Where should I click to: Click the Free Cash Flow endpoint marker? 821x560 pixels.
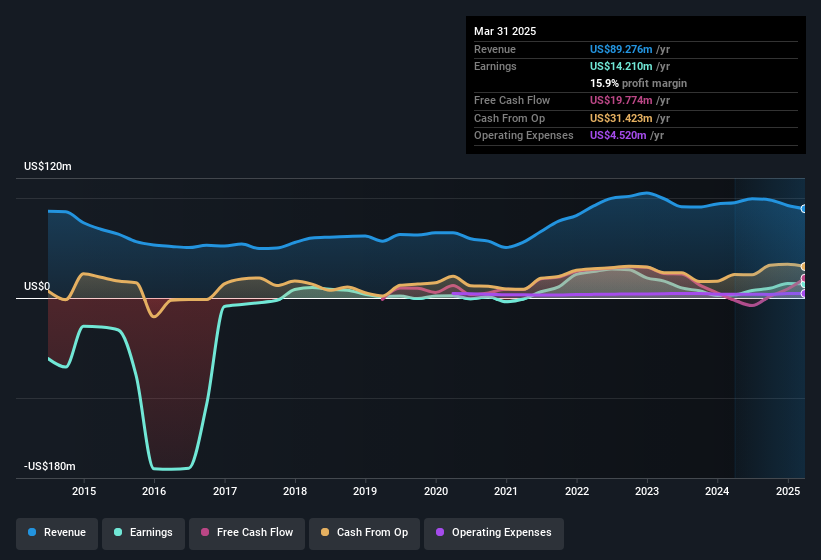(804, 278)
